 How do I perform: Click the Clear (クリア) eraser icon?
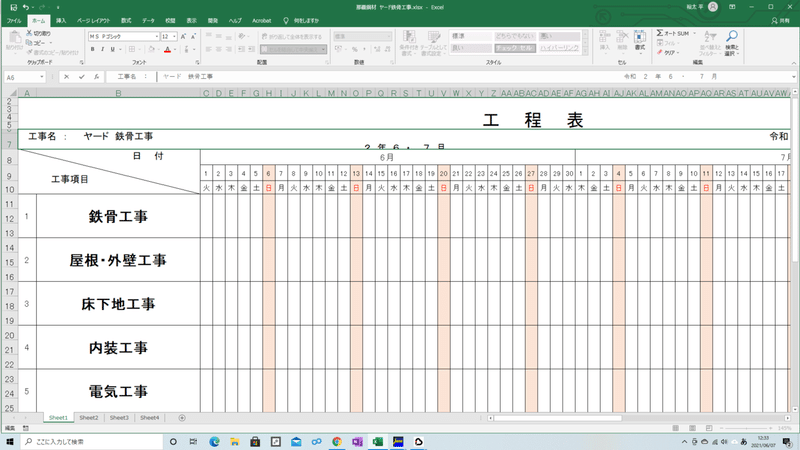tap(660, 52)
